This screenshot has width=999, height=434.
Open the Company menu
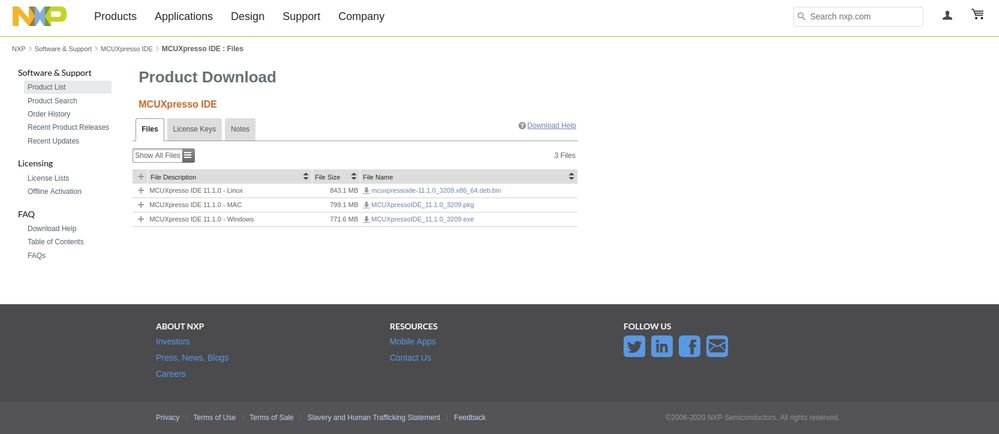pyautogui.click(x=361, y=17)
